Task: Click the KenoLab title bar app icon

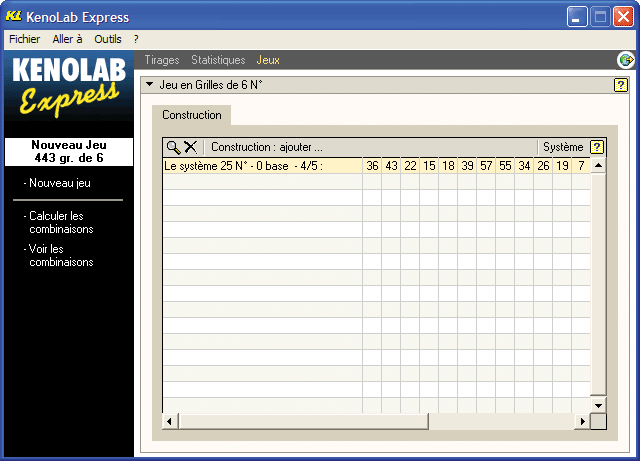Action: pyautogui.click(x=14, y=16)
